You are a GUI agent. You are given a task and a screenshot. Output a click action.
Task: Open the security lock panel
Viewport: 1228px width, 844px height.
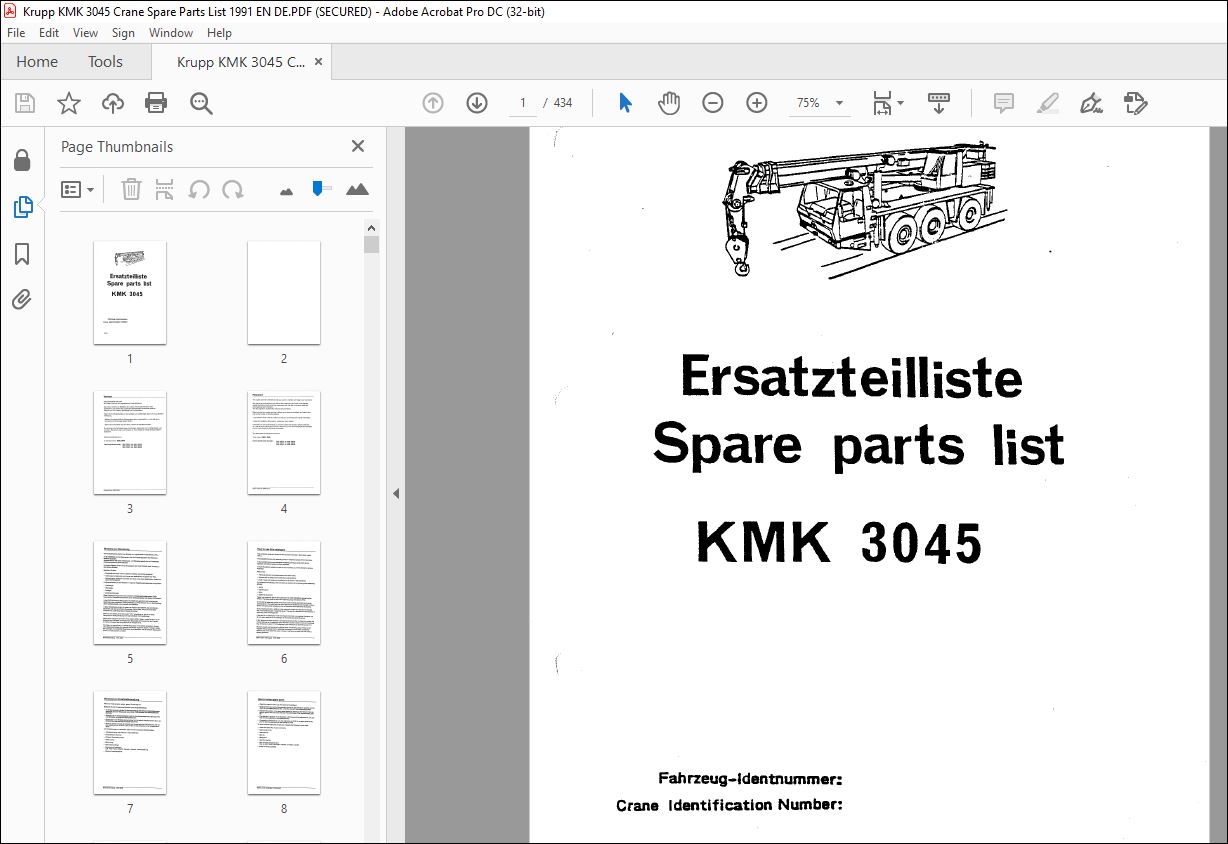pos(22,160)
